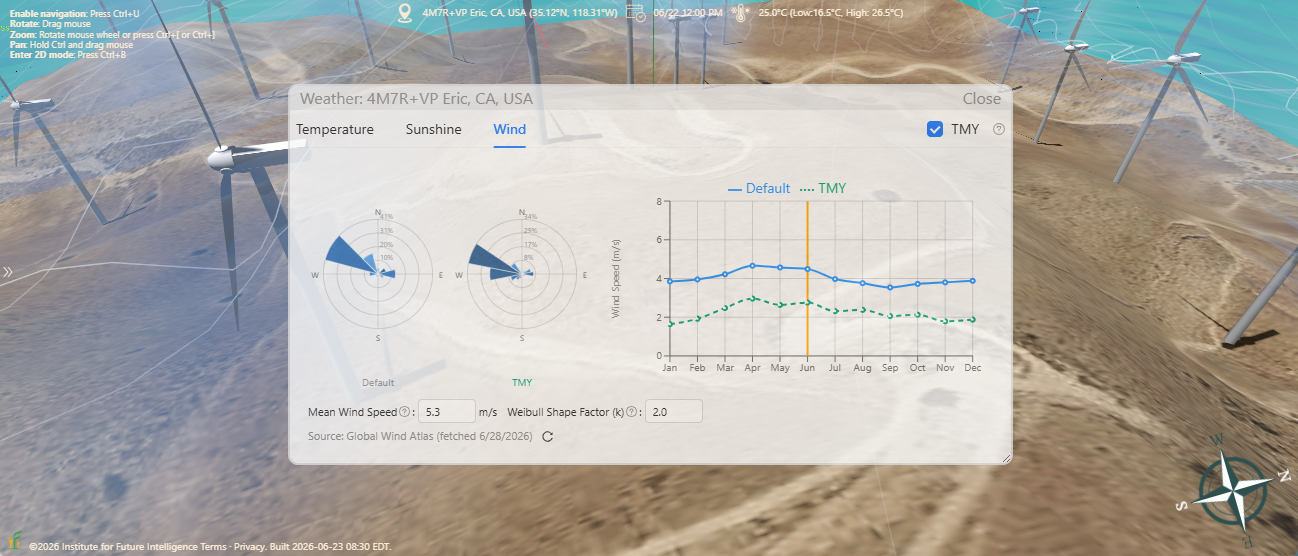Image resolution: width=1298 pixels, height=556 pixels.
Task: Expand the left side panel chevron
Action: 8,272
